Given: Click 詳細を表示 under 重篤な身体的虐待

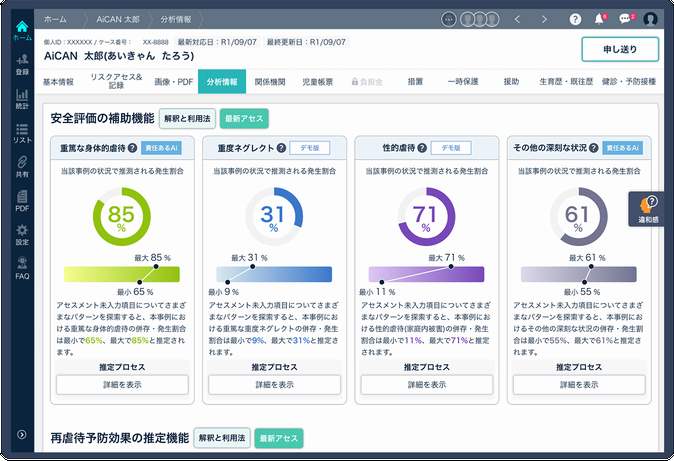Looking at the screenshot, I should click(122, 385).
